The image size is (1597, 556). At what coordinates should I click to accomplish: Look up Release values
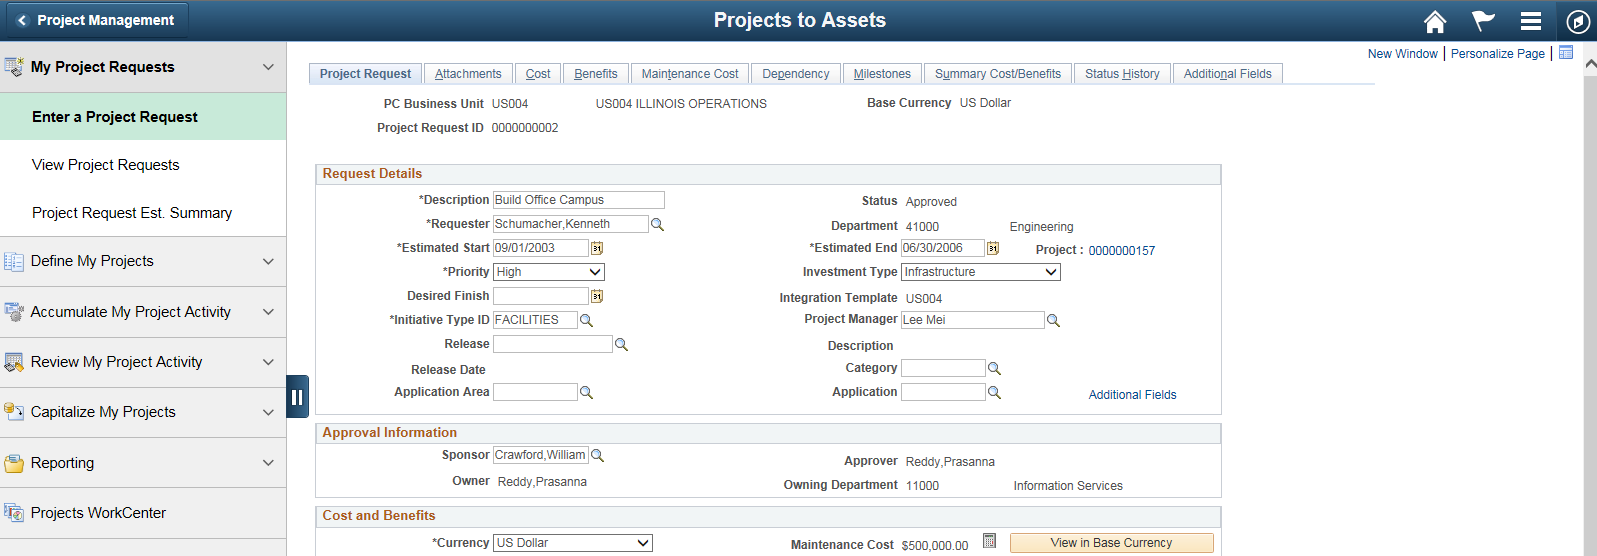coord(621,344)
